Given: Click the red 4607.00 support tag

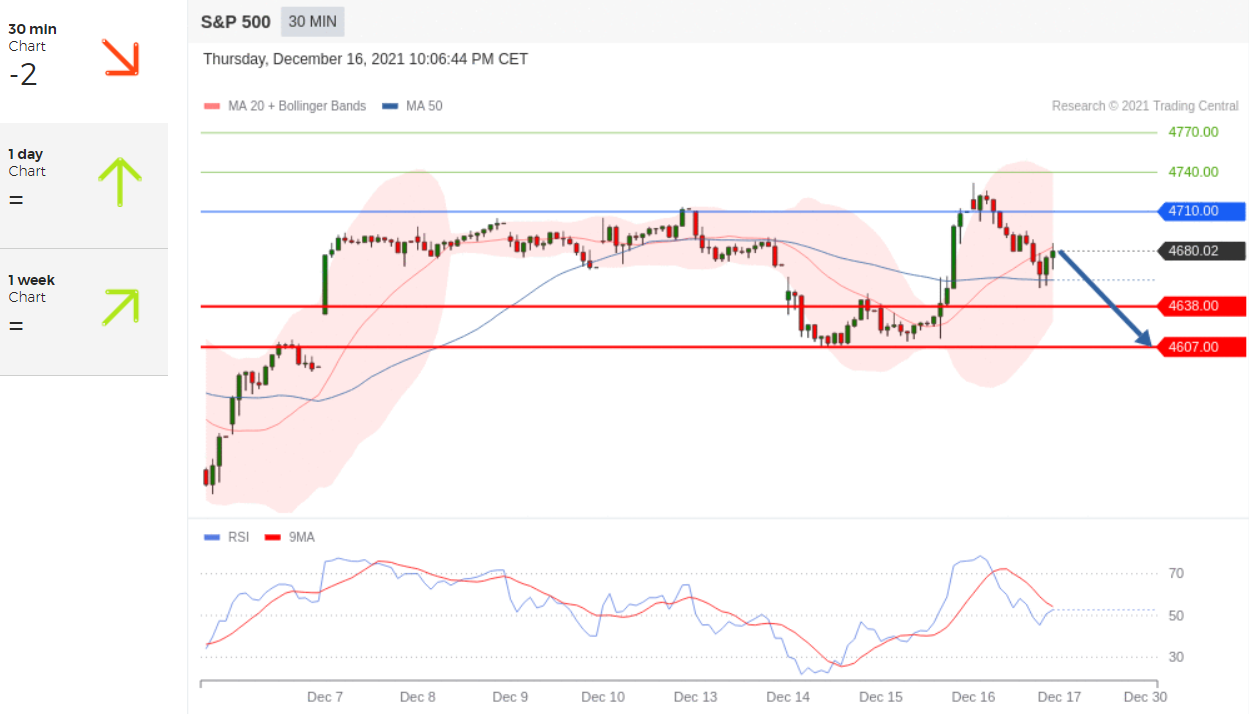Looking at the screenshot, I should 1201,347.
